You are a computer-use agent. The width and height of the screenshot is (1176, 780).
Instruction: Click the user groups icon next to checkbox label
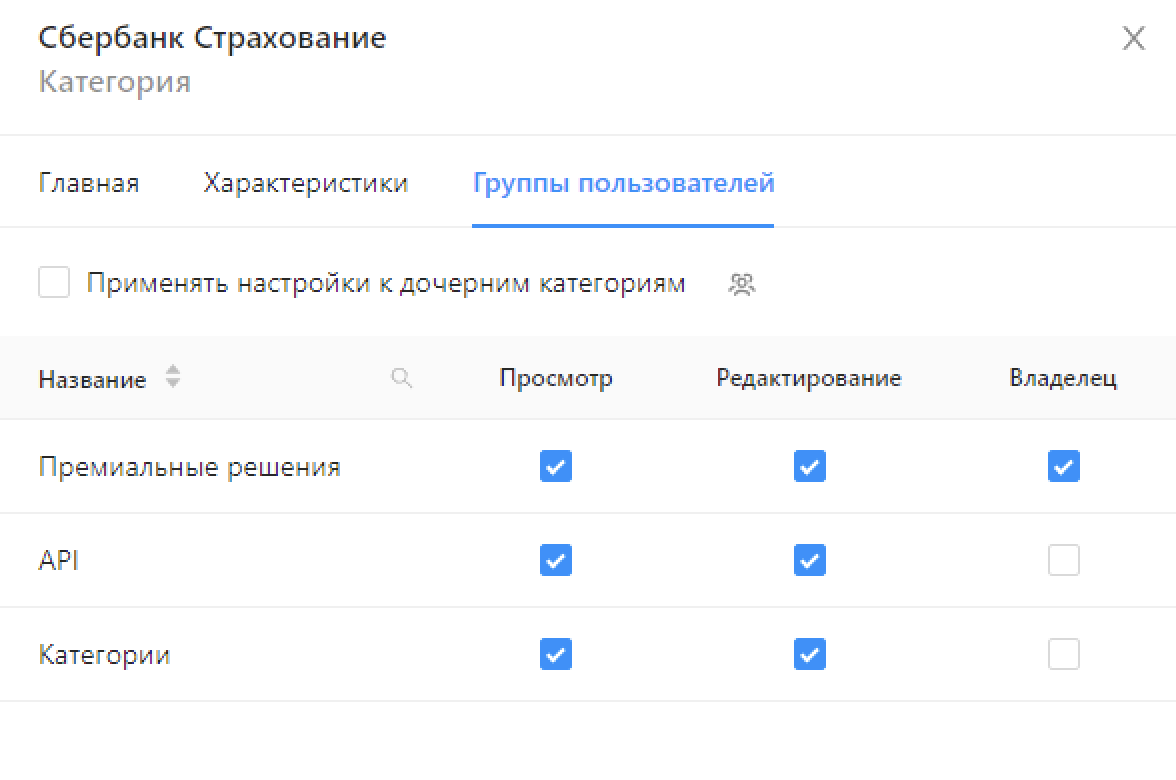741,285
